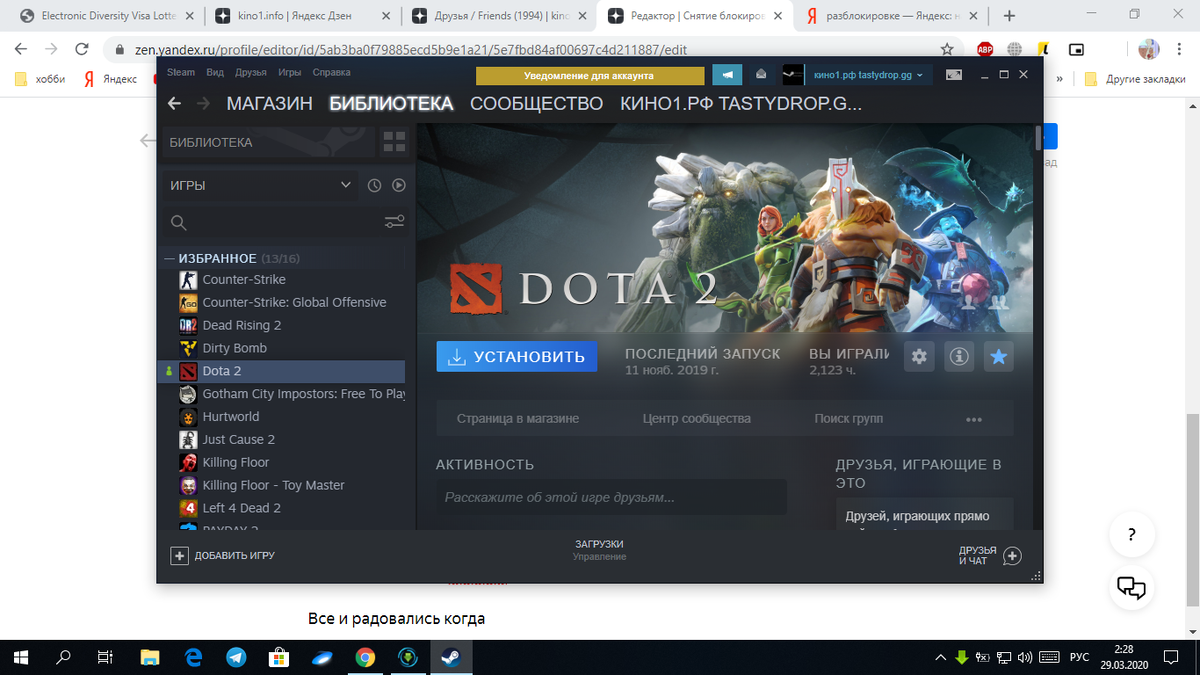Show hidden system tray icons chevron
The width and height of the screenshot is (1200, 675).
[940, 657]
